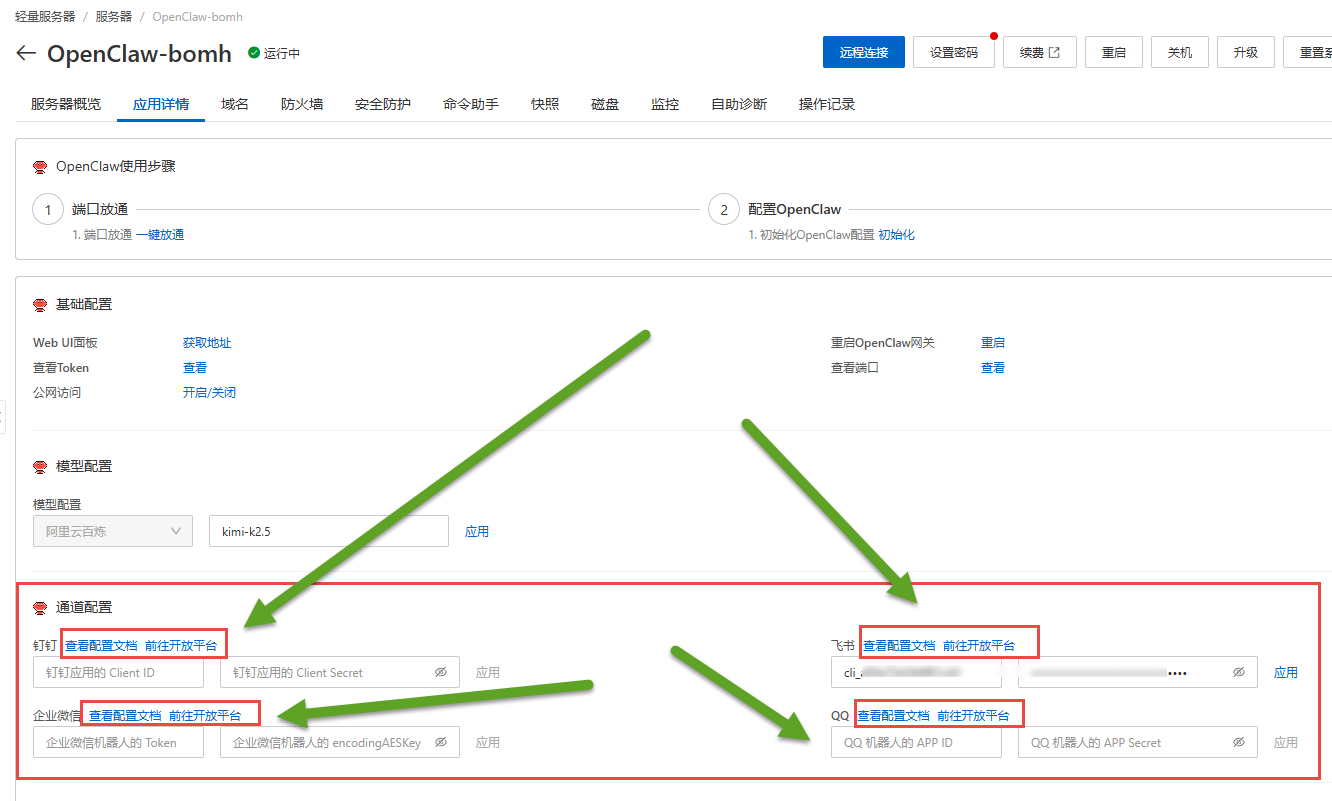This screenshot has width=1332, height=801.
Task: Click the 续费 button with external icon
Action: click(1039, 53)
